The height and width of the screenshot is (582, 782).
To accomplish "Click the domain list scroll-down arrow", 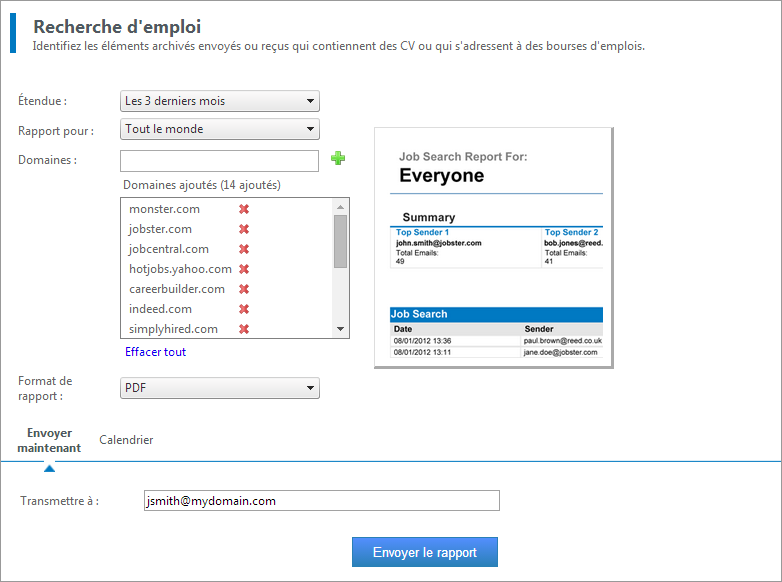I will 341,329.
